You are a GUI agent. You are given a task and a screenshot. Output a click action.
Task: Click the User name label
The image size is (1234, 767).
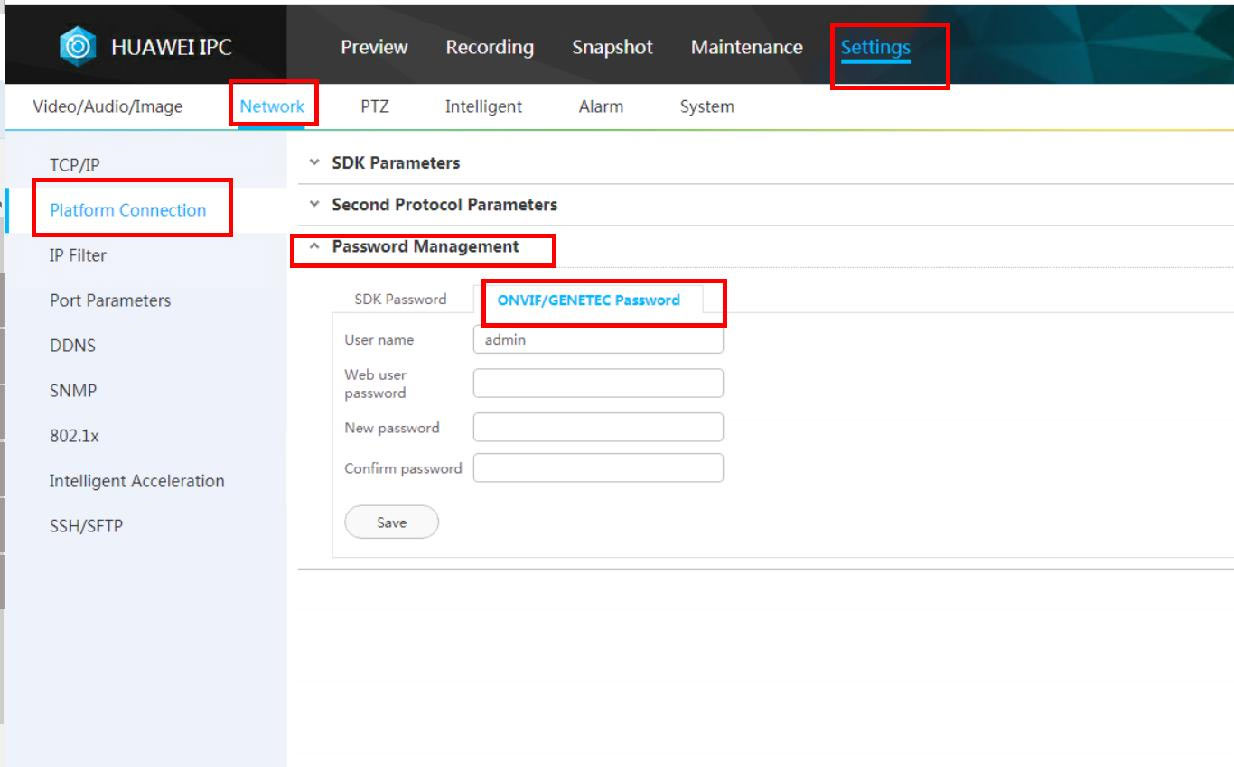click(379, 340)
